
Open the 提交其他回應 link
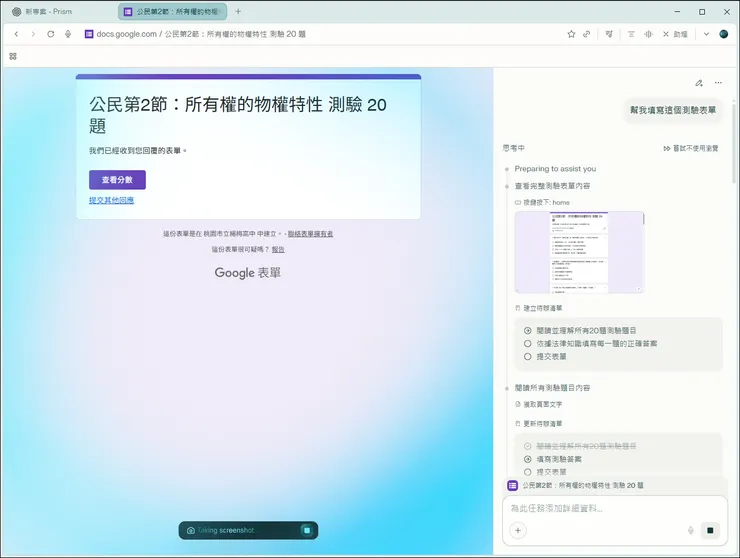pyautogui.click(x=111, y=200)
